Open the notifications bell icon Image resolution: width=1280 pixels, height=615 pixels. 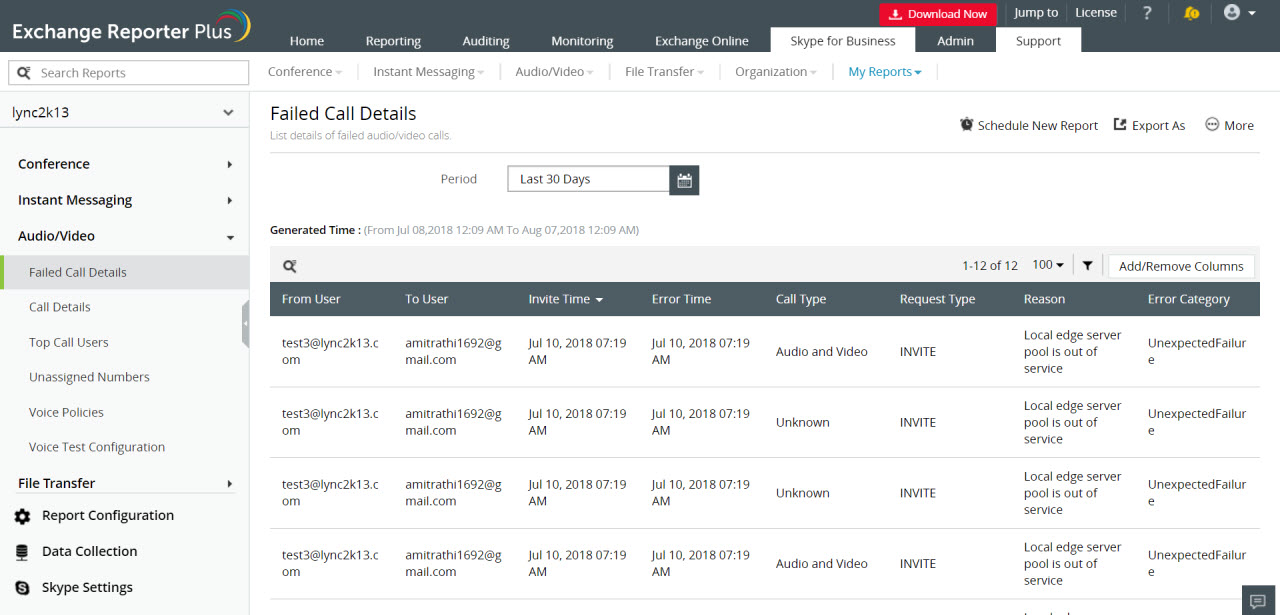click(1191, 13)
